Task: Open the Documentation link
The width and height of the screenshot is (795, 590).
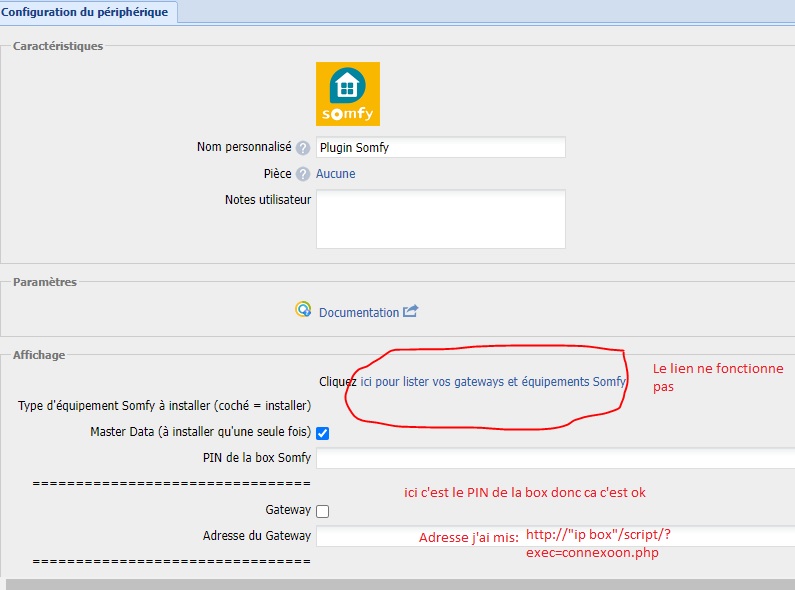Action: 359,313
